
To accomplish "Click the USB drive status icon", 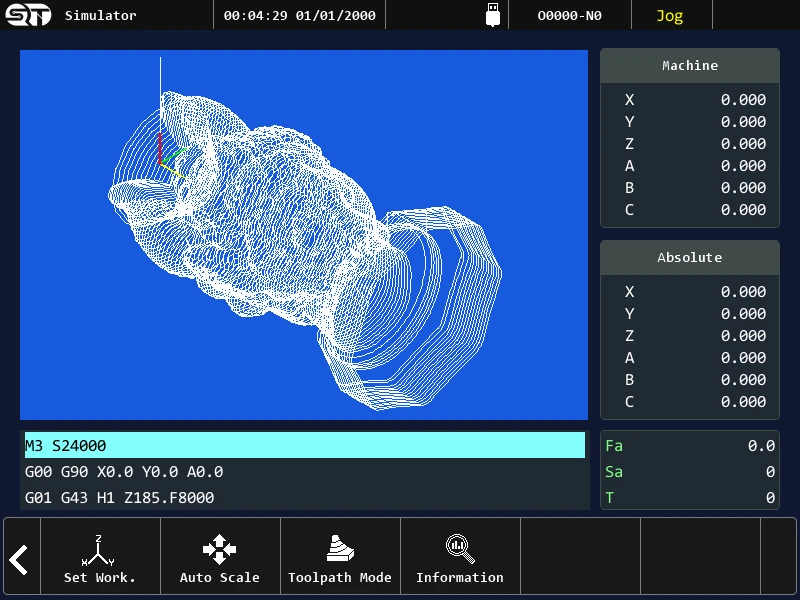I will 493,15.
